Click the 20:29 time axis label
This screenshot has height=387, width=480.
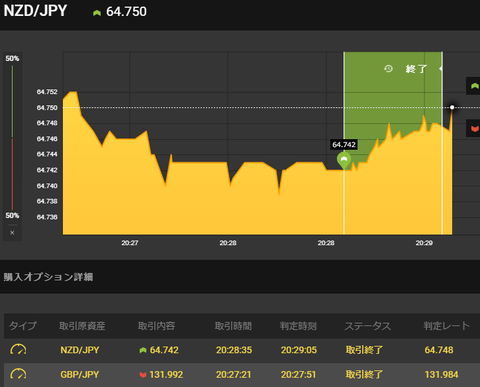pos(424,243)
